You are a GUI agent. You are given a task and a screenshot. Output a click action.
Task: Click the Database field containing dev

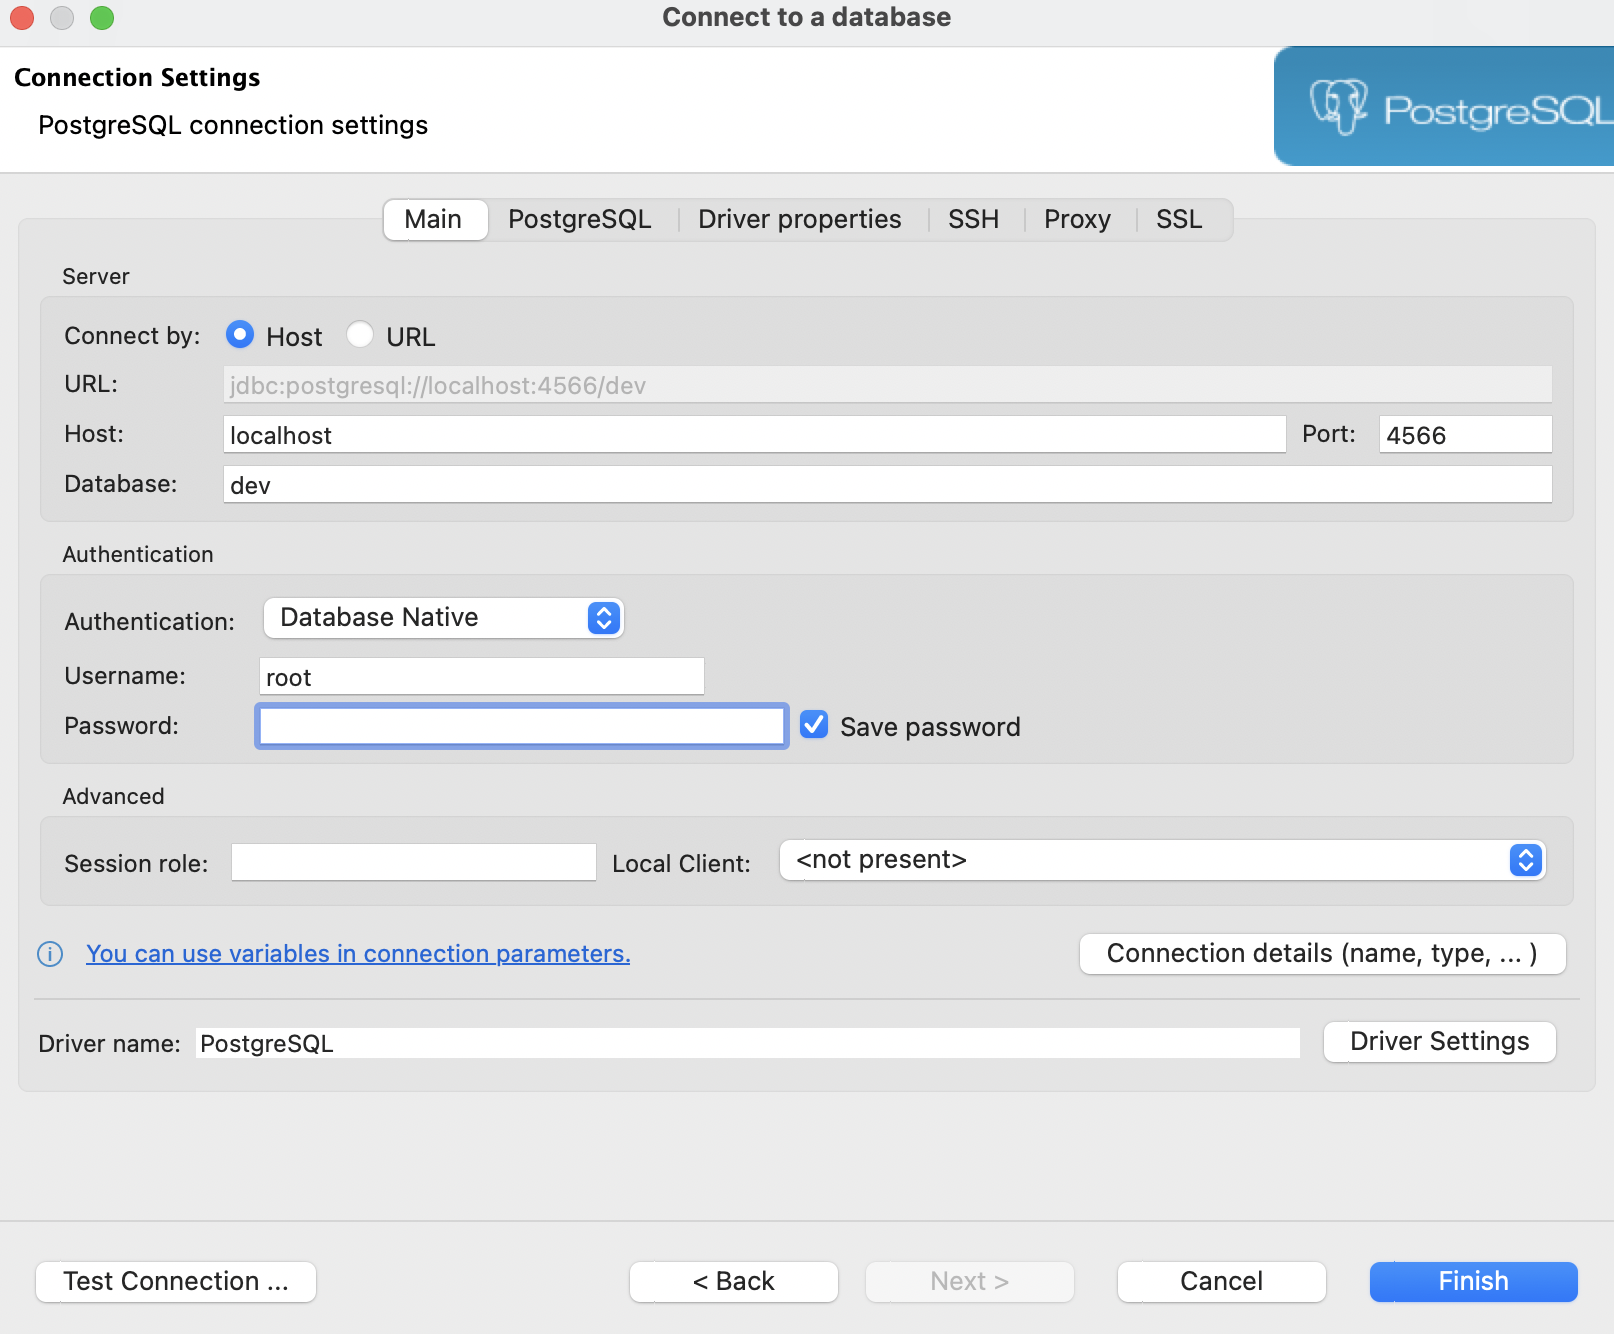[x=888, y=485]
